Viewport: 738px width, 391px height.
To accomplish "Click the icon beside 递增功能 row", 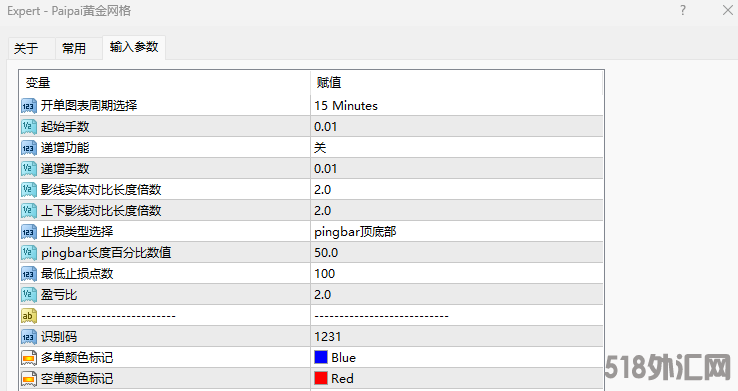I will tap(29, 148).
